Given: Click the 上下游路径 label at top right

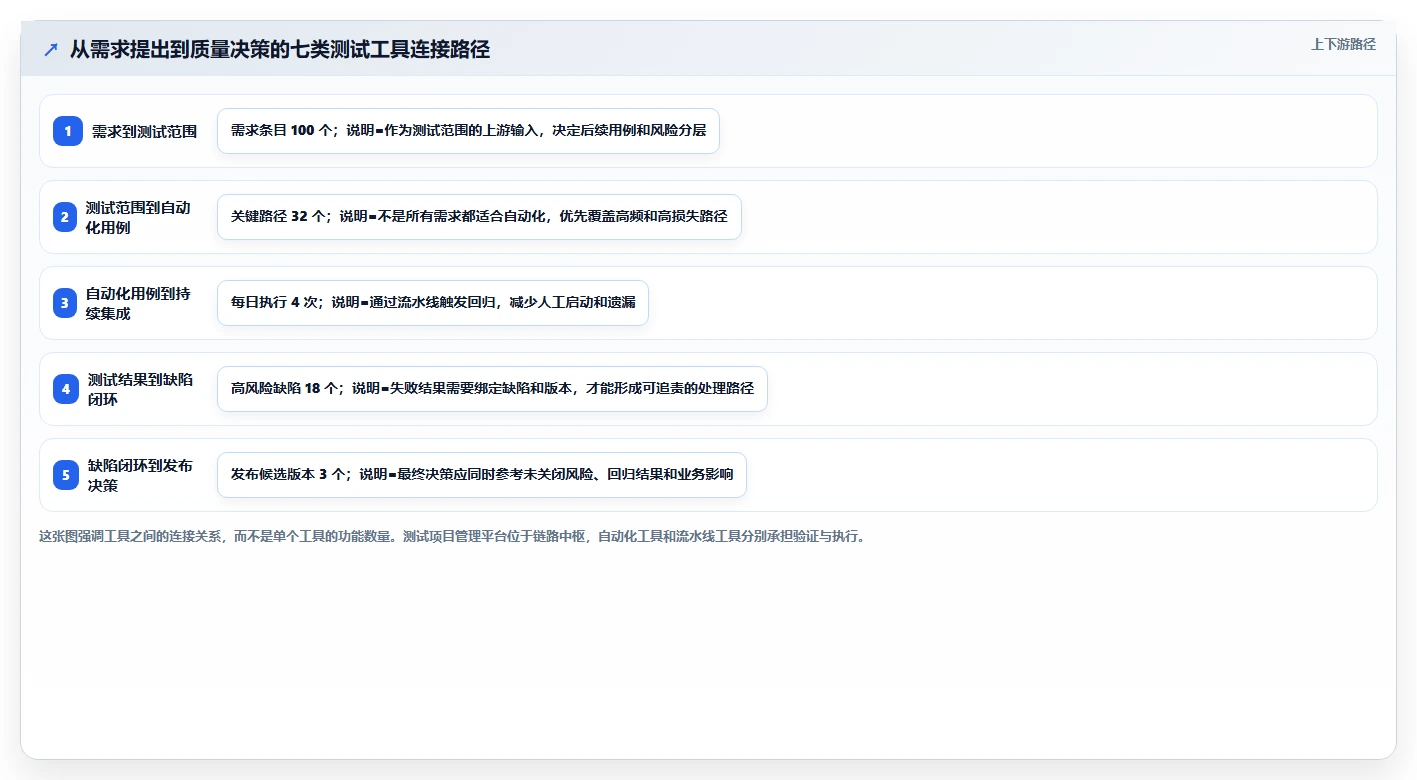Looking at the screenshot, I should point(1343,44).
